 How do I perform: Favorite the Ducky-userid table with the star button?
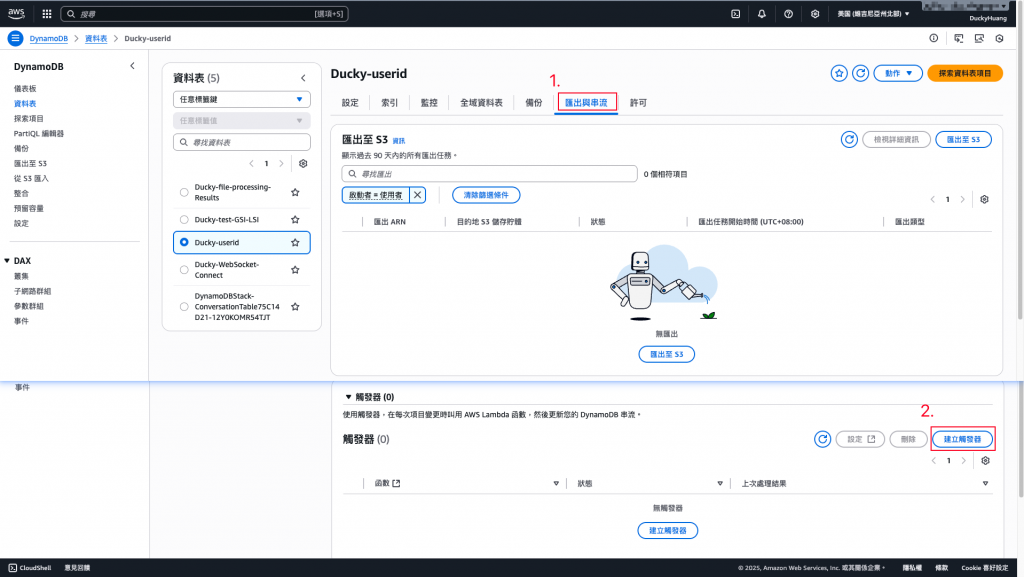click(x=839, y=73)
